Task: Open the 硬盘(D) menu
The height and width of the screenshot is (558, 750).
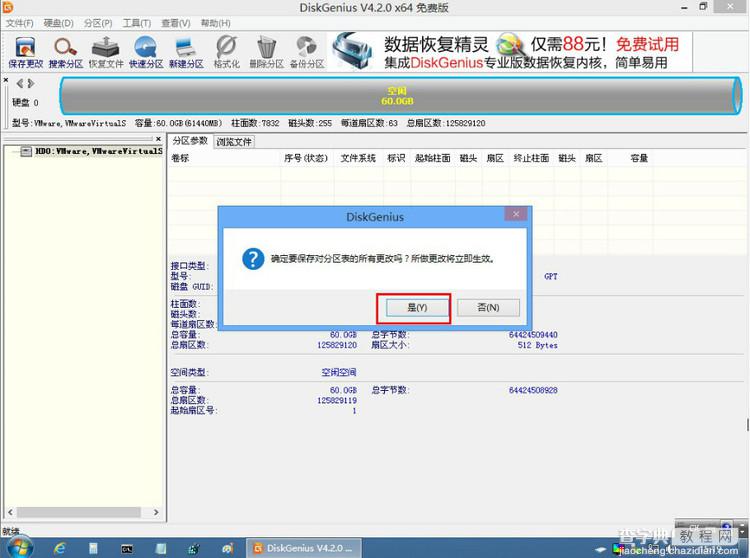Action: [58, 23]
